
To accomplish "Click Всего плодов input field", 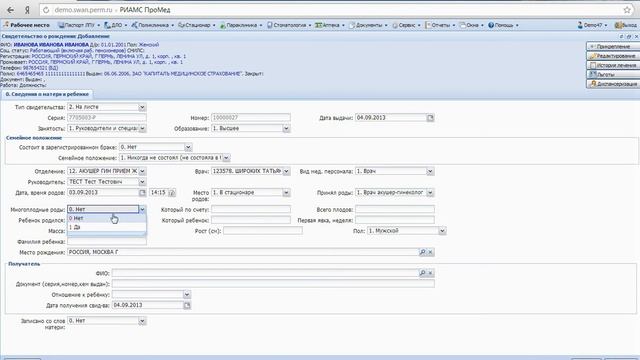I will tap(395, 209).
